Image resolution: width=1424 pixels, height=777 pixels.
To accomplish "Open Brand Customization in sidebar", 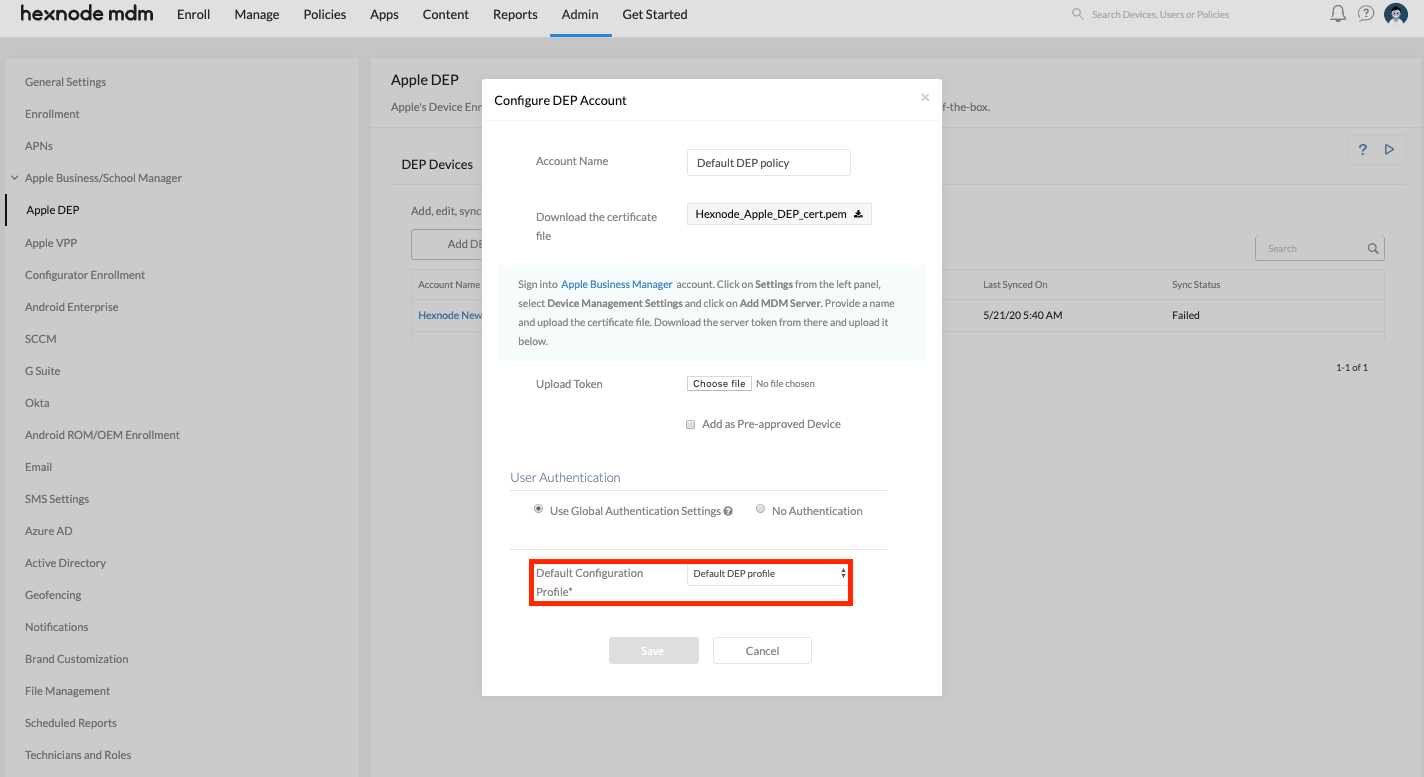I will (77, 659).
